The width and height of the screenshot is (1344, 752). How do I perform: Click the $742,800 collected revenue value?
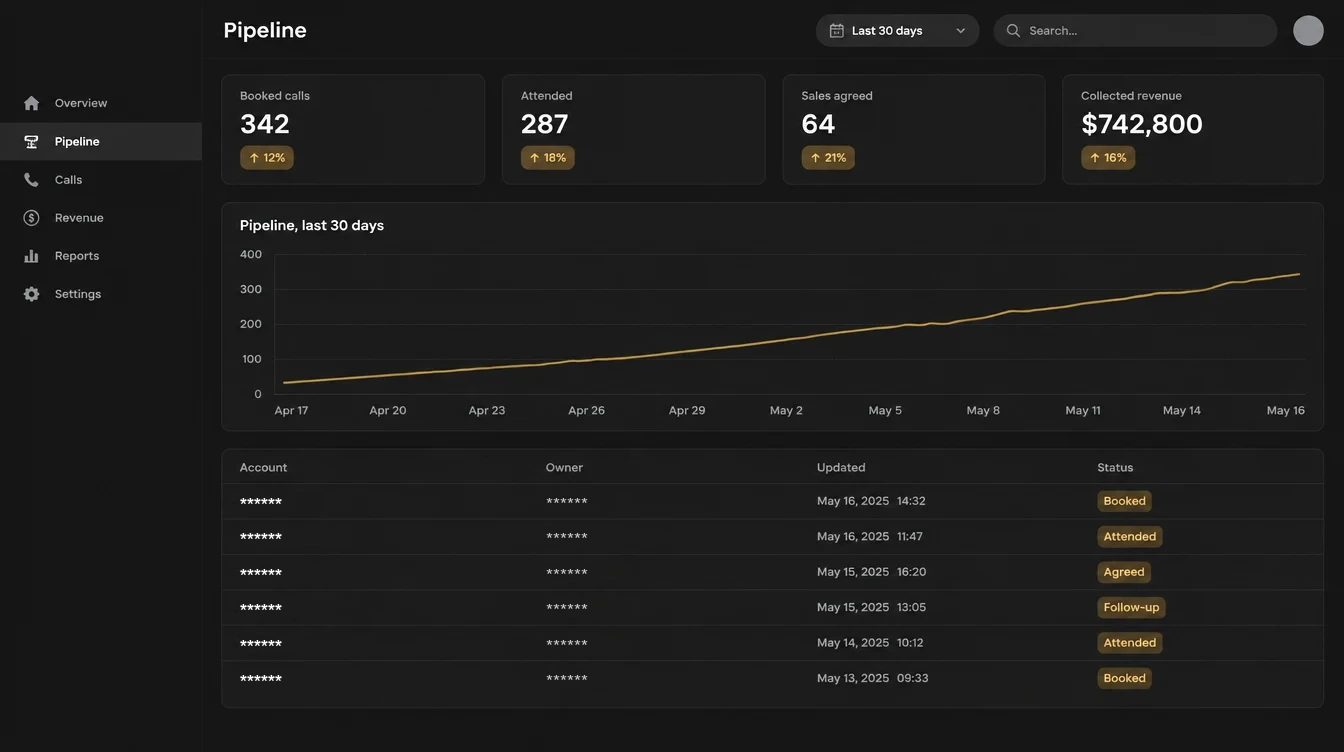pos(1142,124)
